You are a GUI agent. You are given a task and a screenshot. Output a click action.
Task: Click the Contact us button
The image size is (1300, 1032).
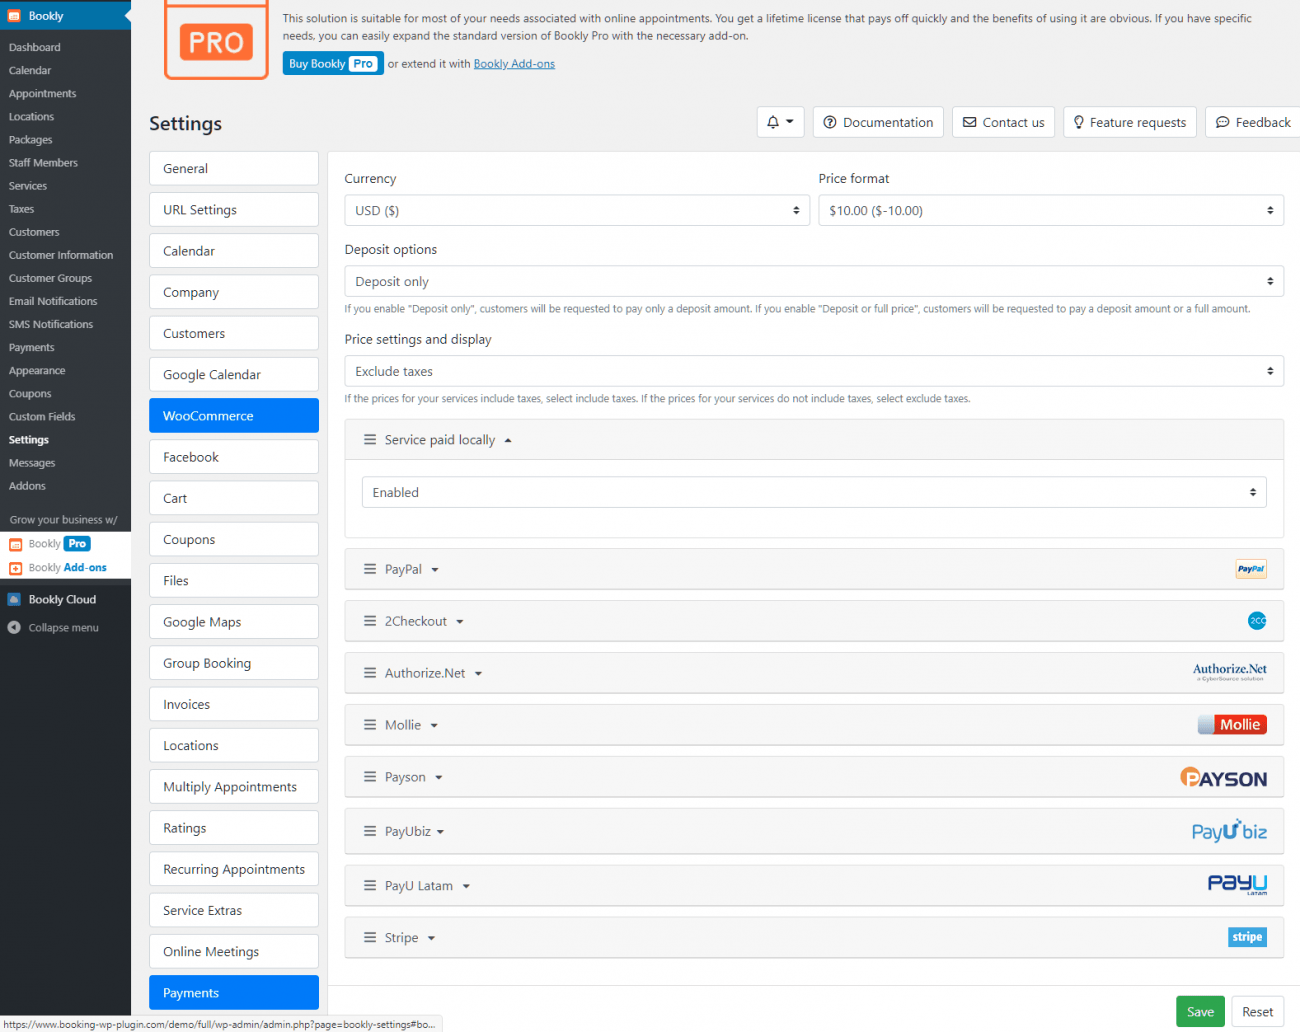pyautogui.click(x=1003, y=122)
